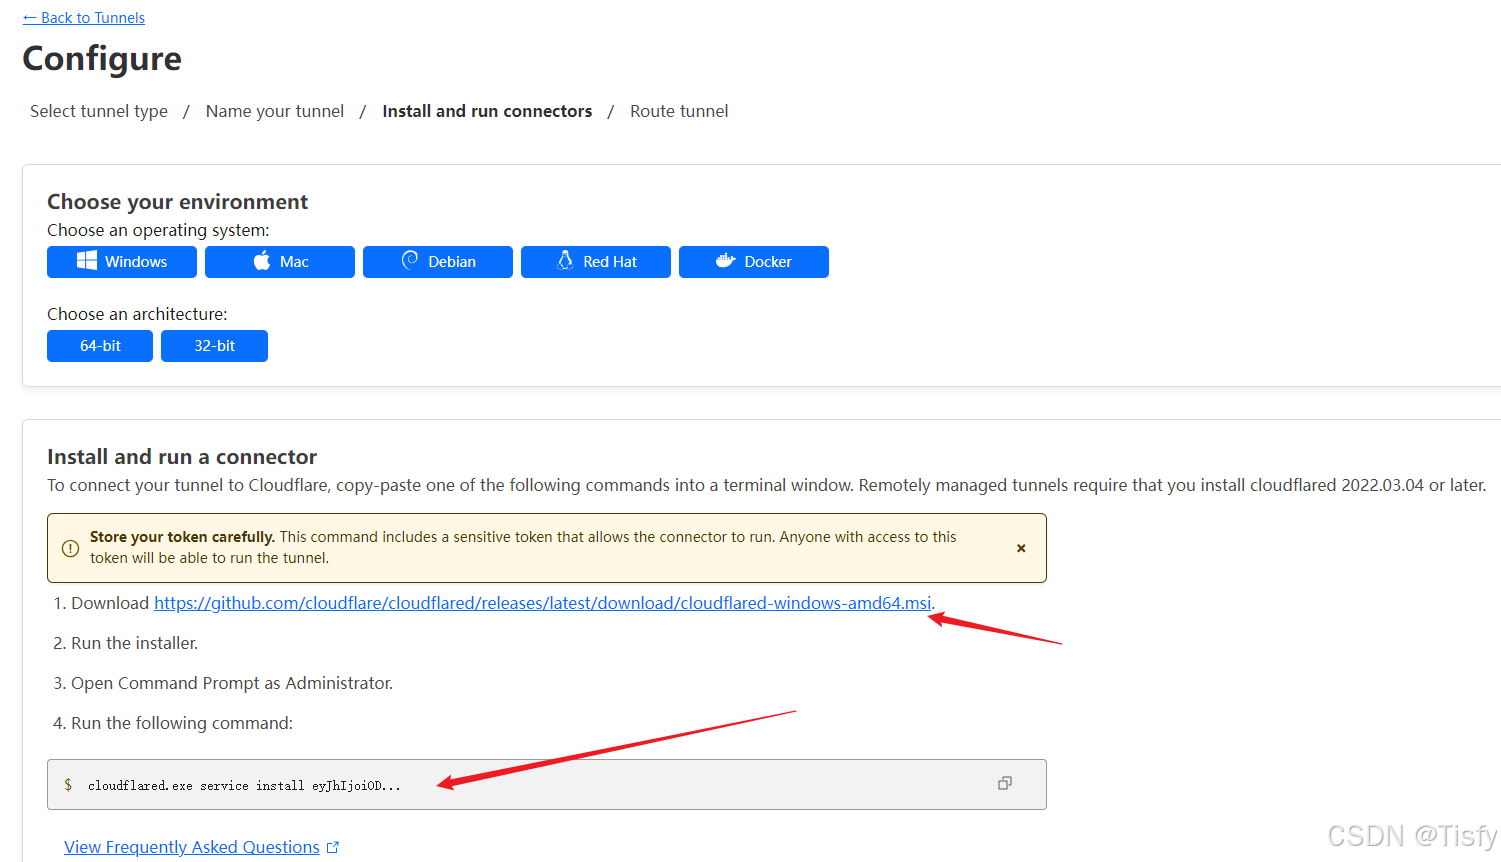Open the cloudflared MSI download link
1501x862 pixels.
click(542, 603)
